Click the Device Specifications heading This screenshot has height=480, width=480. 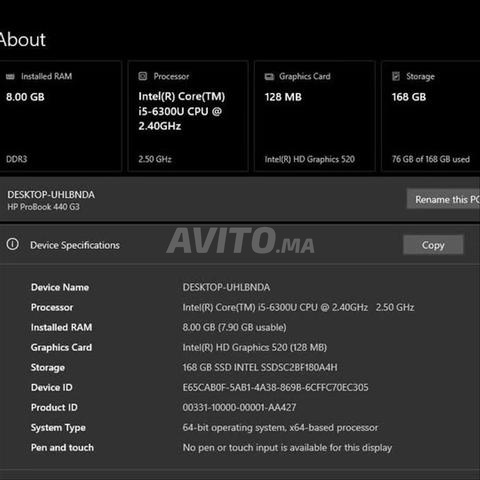point(75,245)
